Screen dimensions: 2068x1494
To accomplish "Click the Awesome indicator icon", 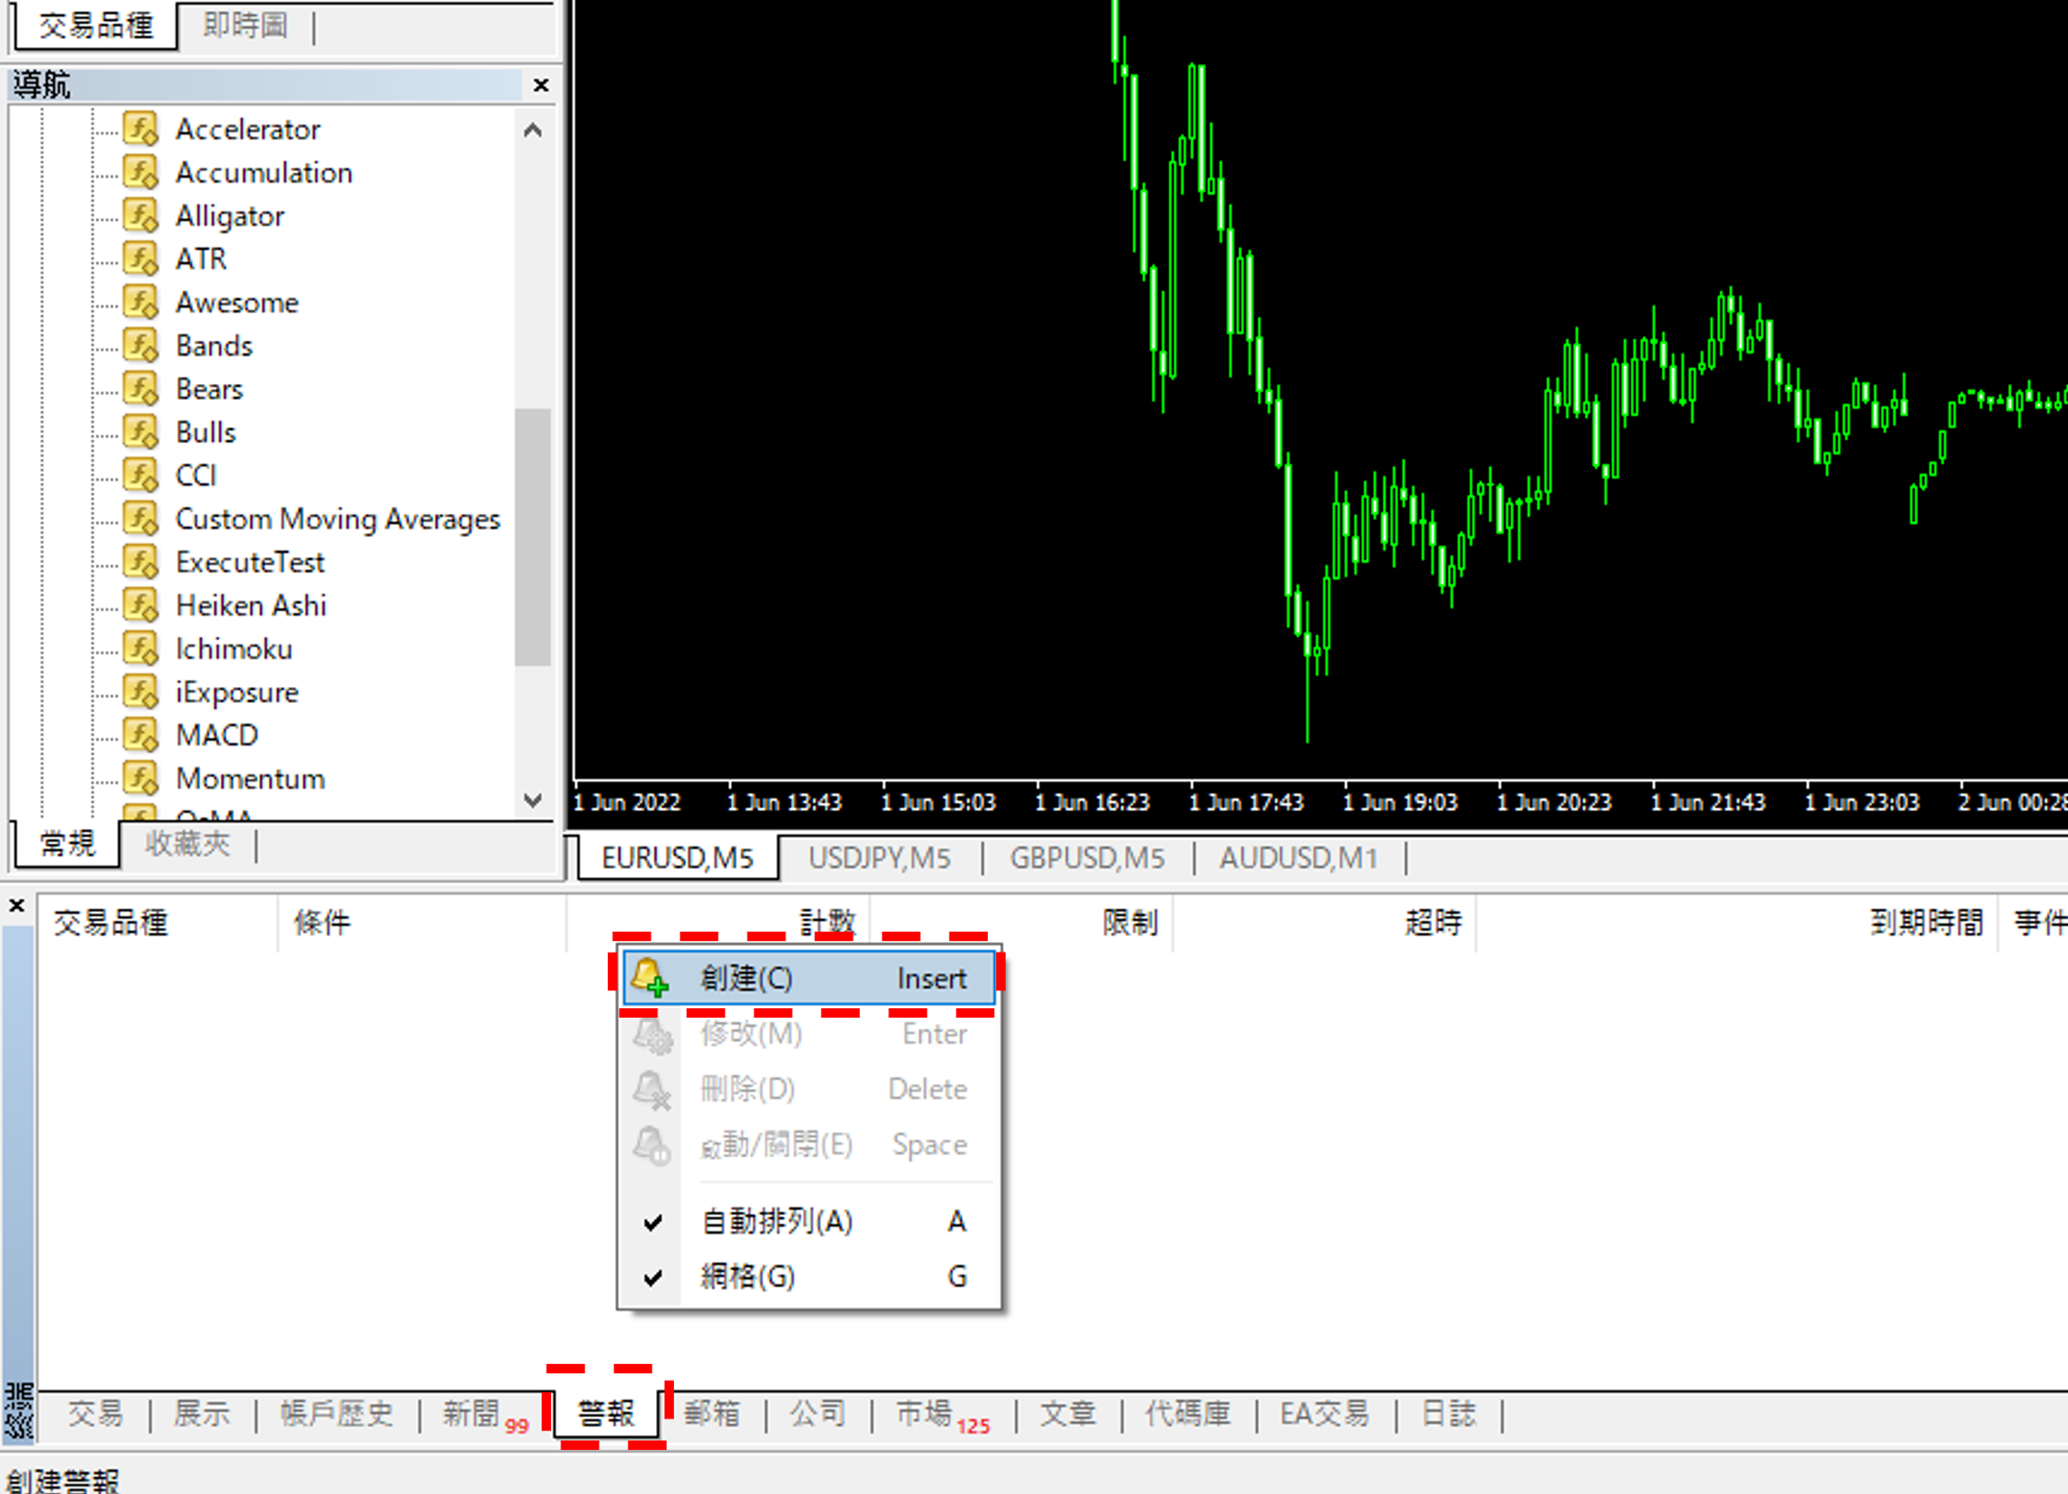I will [141, 302].
